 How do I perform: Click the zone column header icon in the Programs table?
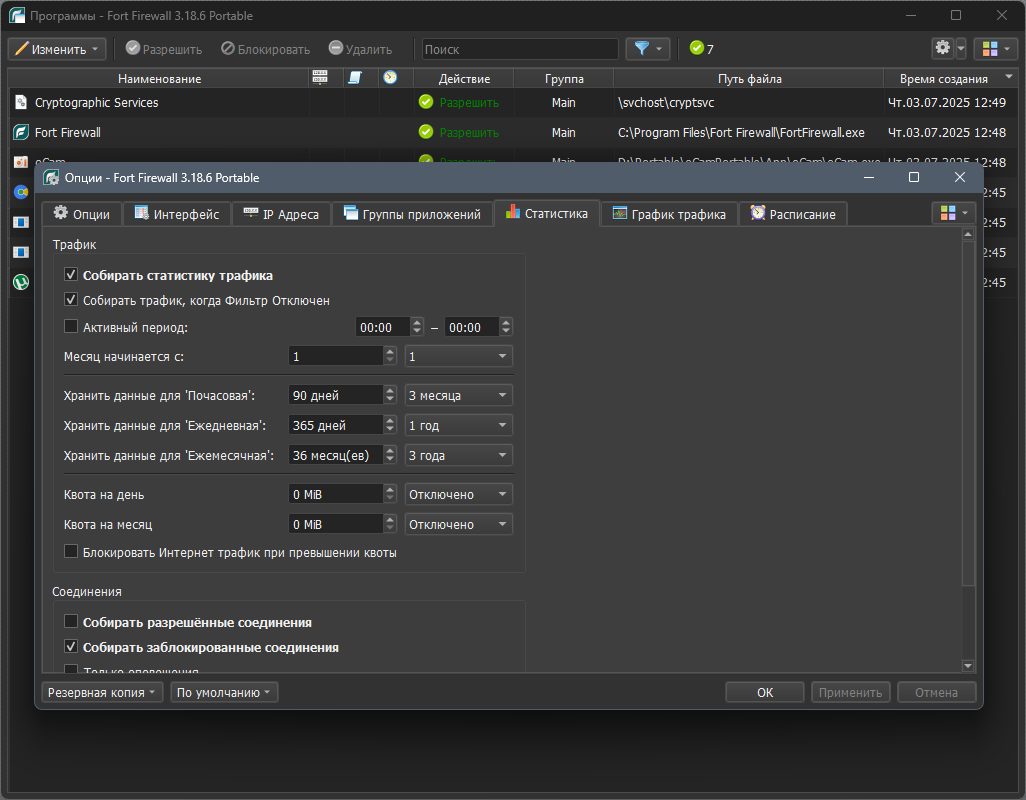(x=320, y=78)
